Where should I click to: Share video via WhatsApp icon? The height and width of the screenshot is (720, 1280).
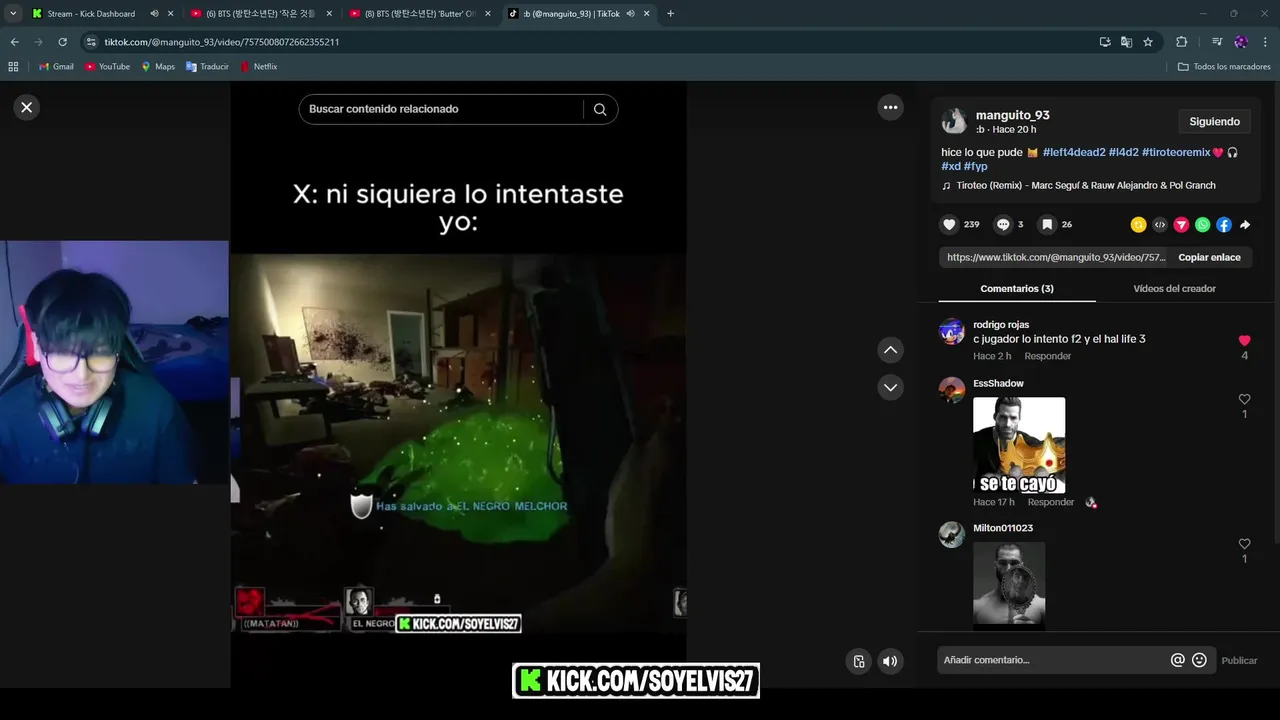1202,225
